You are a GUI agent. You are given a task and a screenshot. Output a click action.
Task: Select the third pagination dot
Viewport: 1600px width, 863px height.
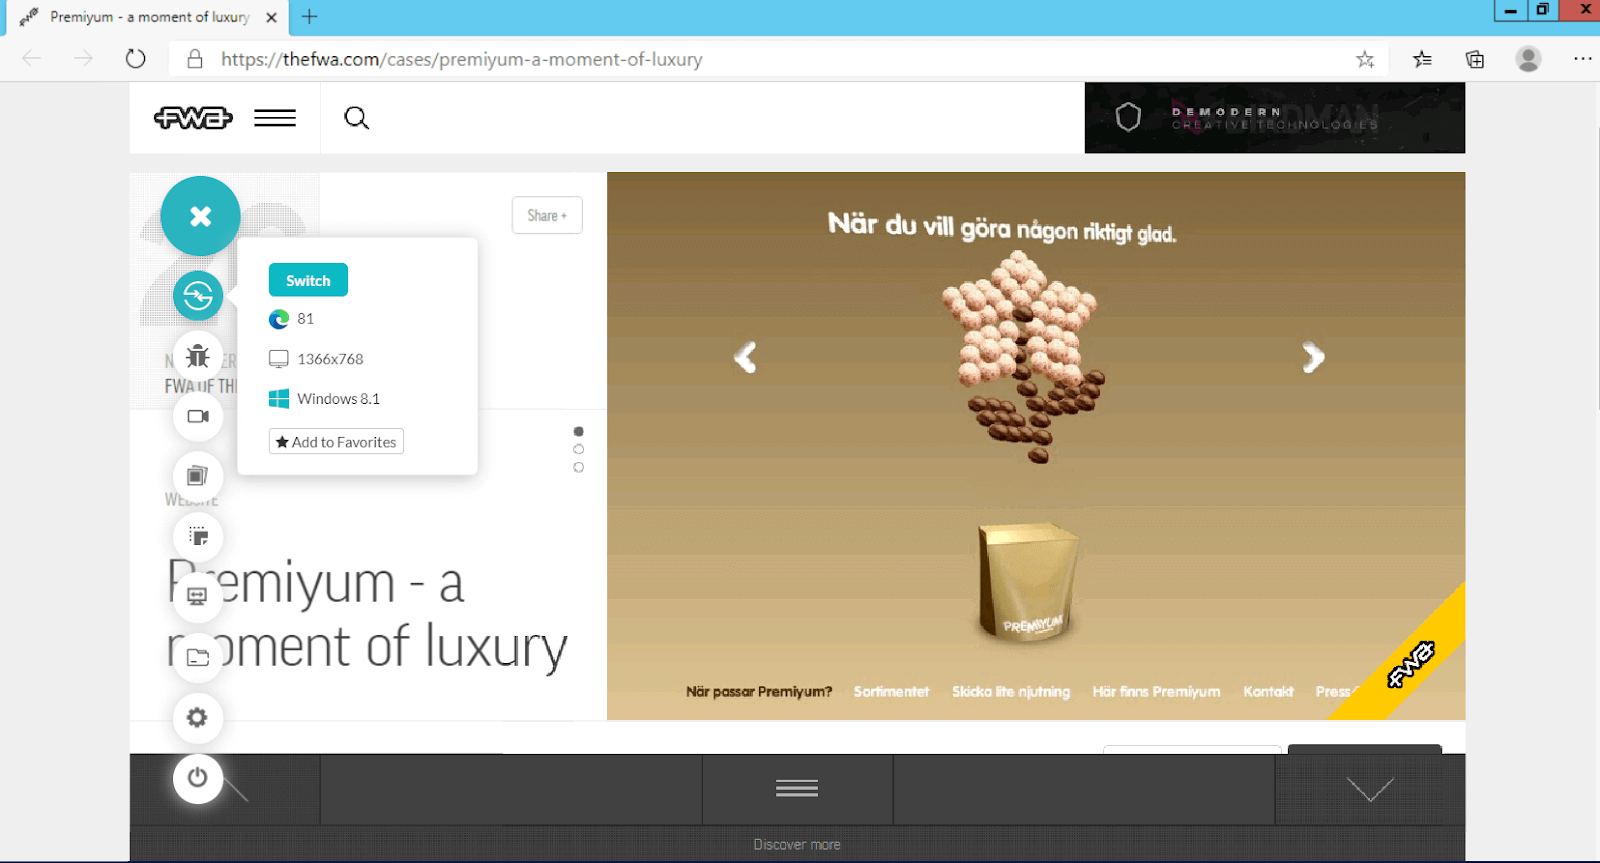[x=578, y=467]
